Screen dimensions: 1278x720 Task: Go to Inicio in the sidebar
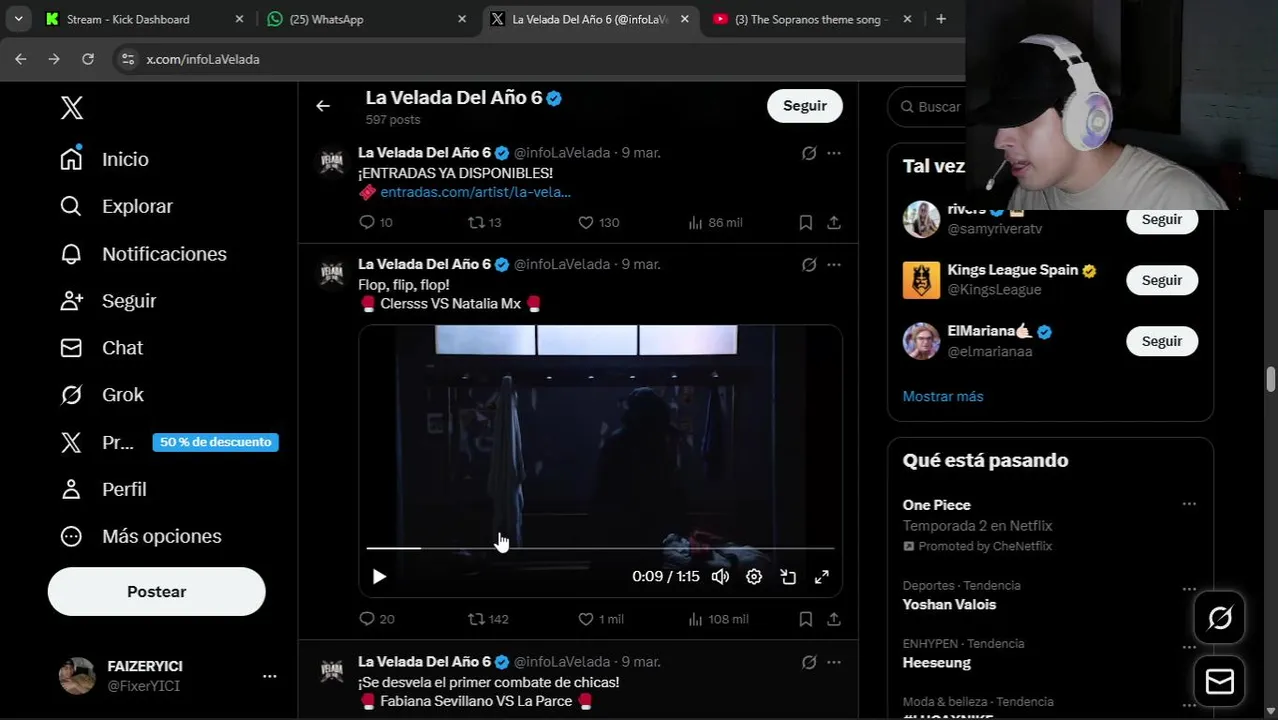104,159
